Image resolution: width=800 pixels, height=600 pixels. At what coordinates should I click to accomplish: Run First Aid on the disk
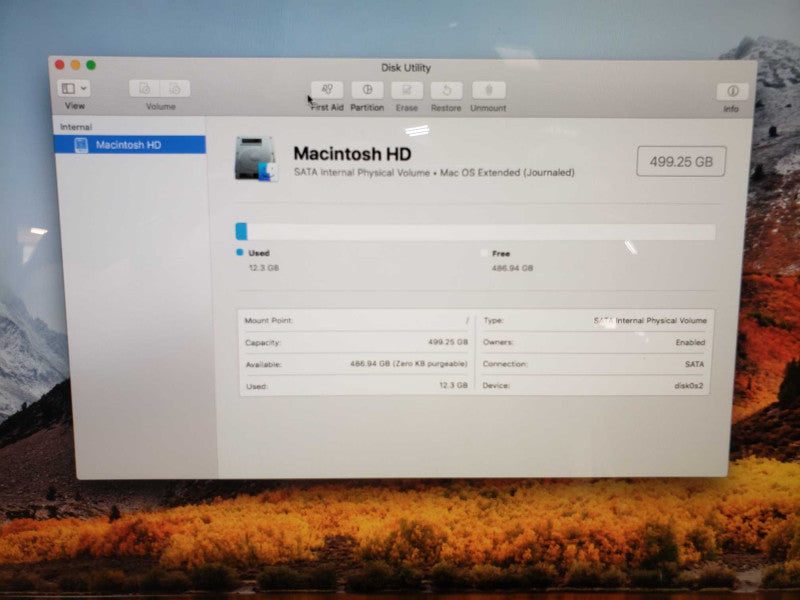click(327, 90)
